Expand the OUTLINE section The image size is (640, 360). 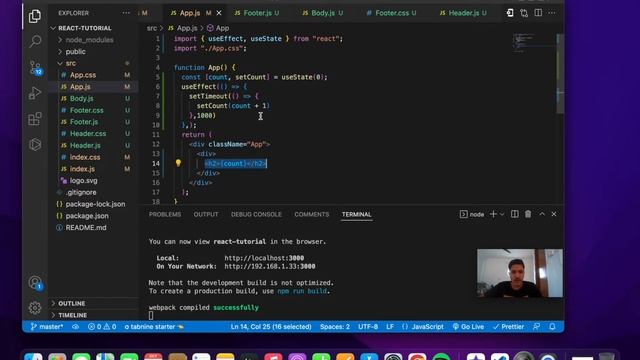pyautogui.click(x=71, y=304)
